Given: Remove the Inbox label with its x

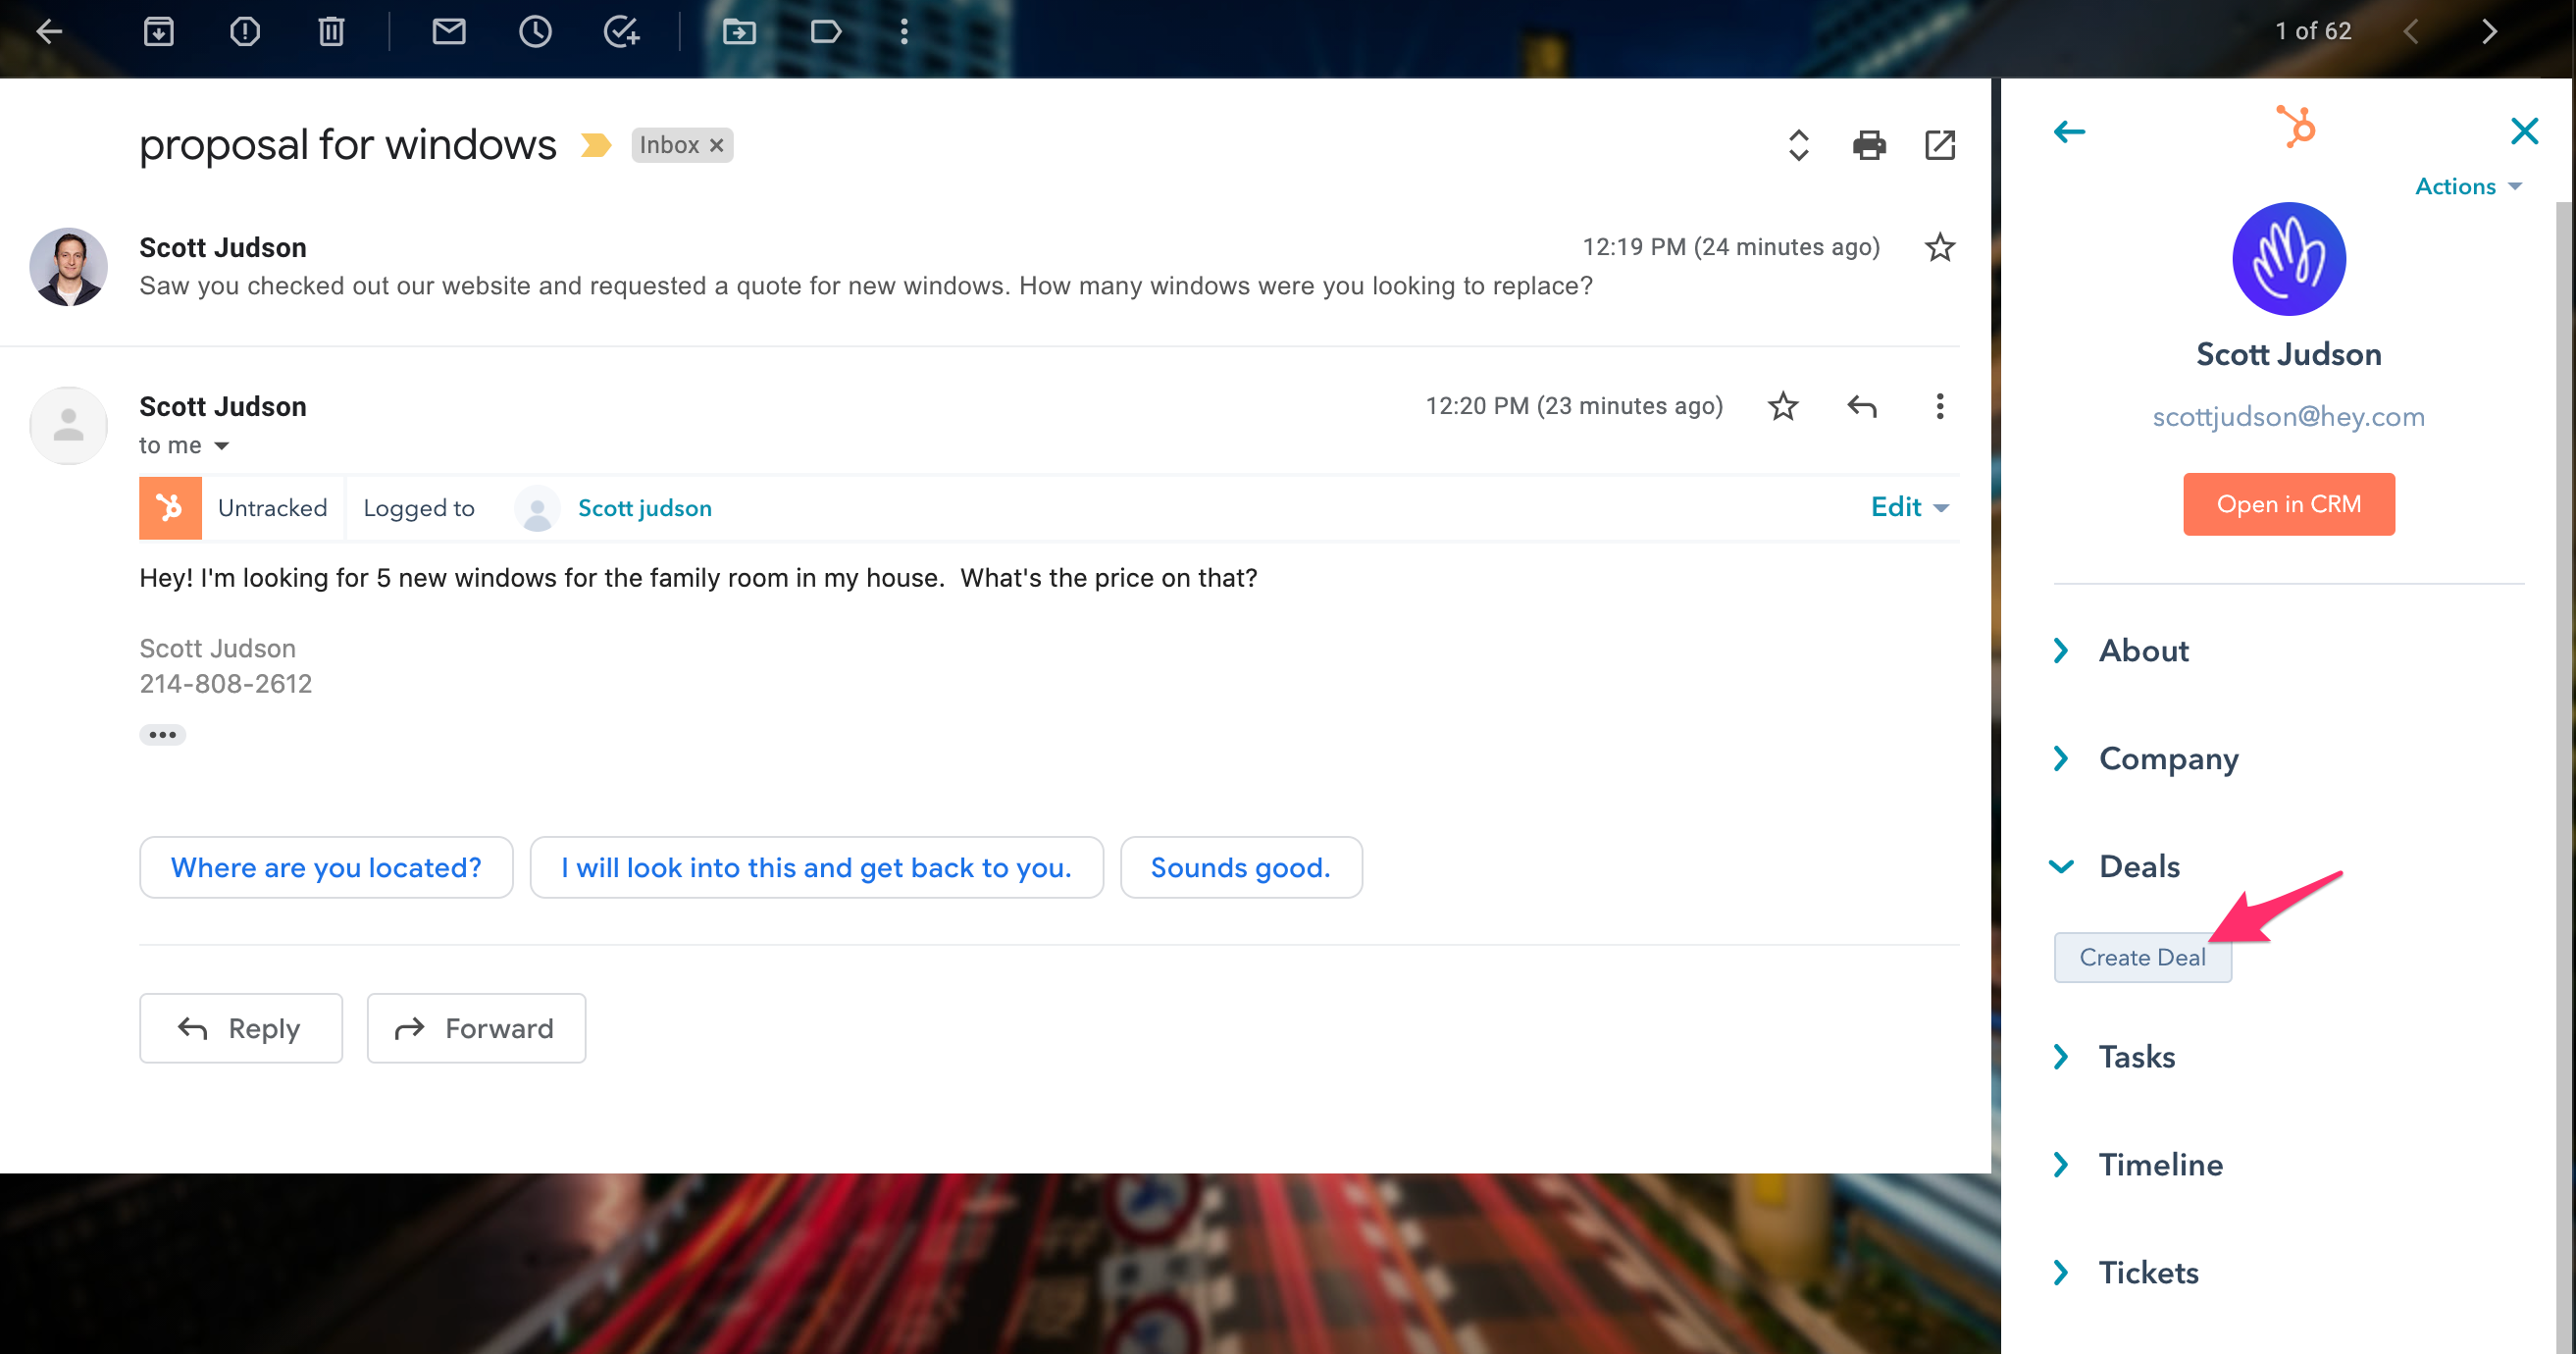Looking at the screenshot, I should click(x=717, y=146).
